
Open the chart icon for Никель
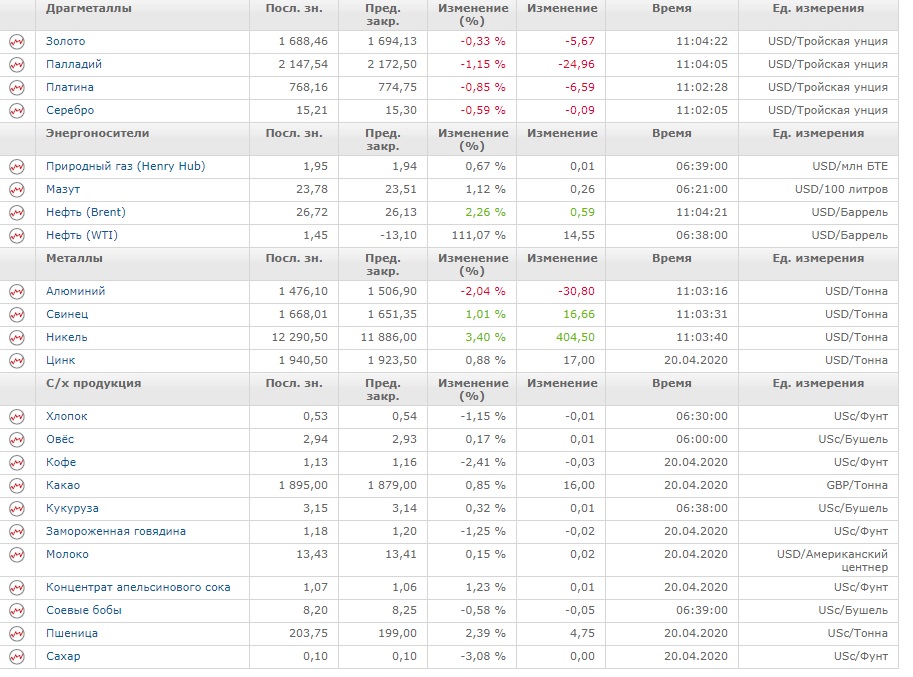tap(16, 338)
